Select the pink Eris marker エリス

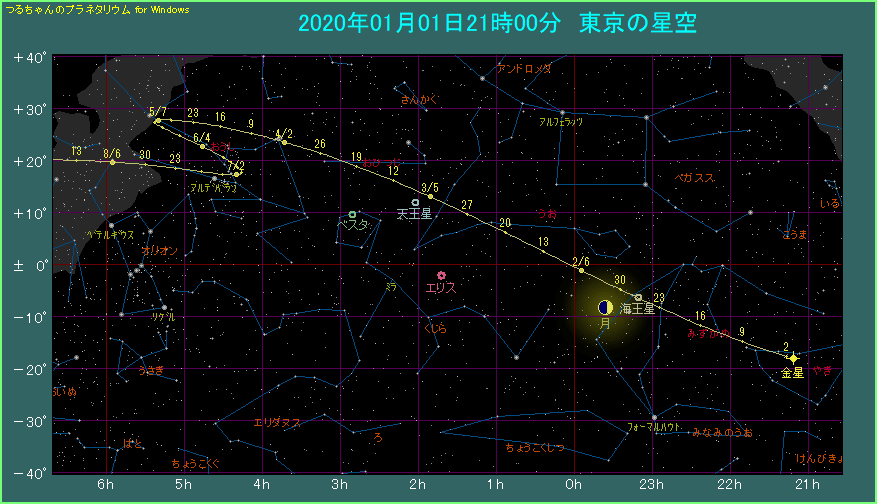pos(441,275)
